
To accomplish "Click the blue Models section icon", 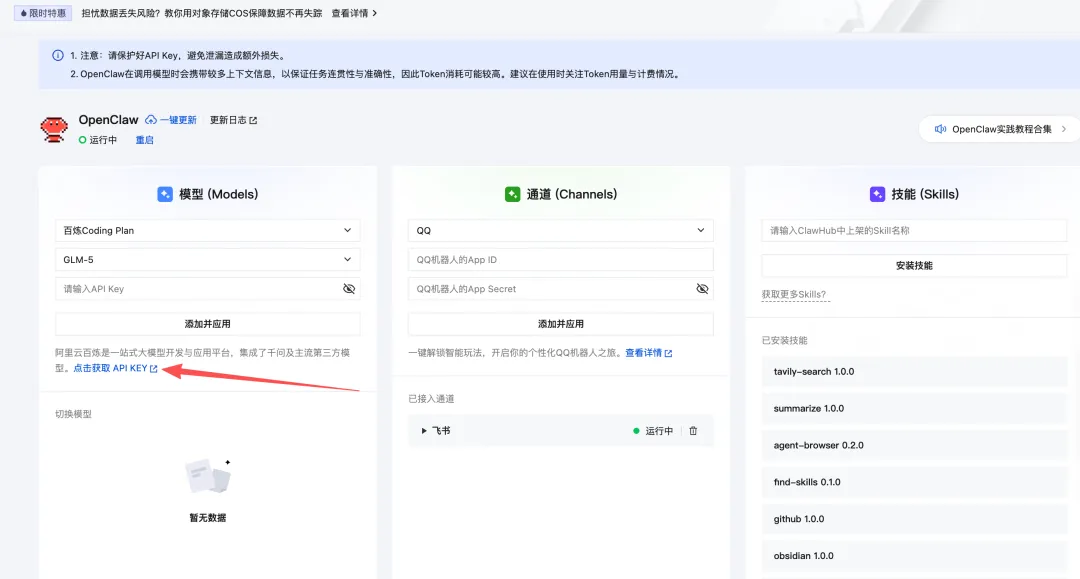I will point(165,194).
